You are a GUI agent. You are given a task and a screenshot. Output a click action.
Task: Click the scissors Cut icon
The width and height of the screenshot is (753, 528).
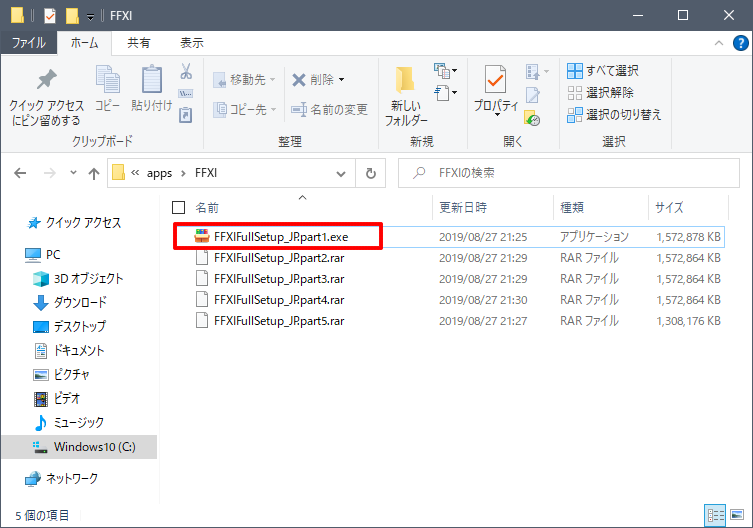[186, 71]
